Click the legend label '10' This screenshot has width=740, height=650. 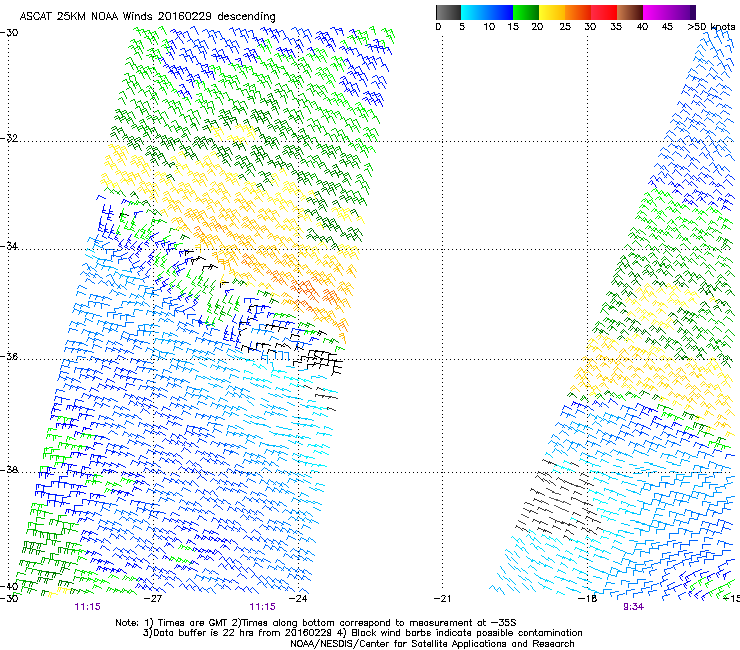(x=489, y=27)
